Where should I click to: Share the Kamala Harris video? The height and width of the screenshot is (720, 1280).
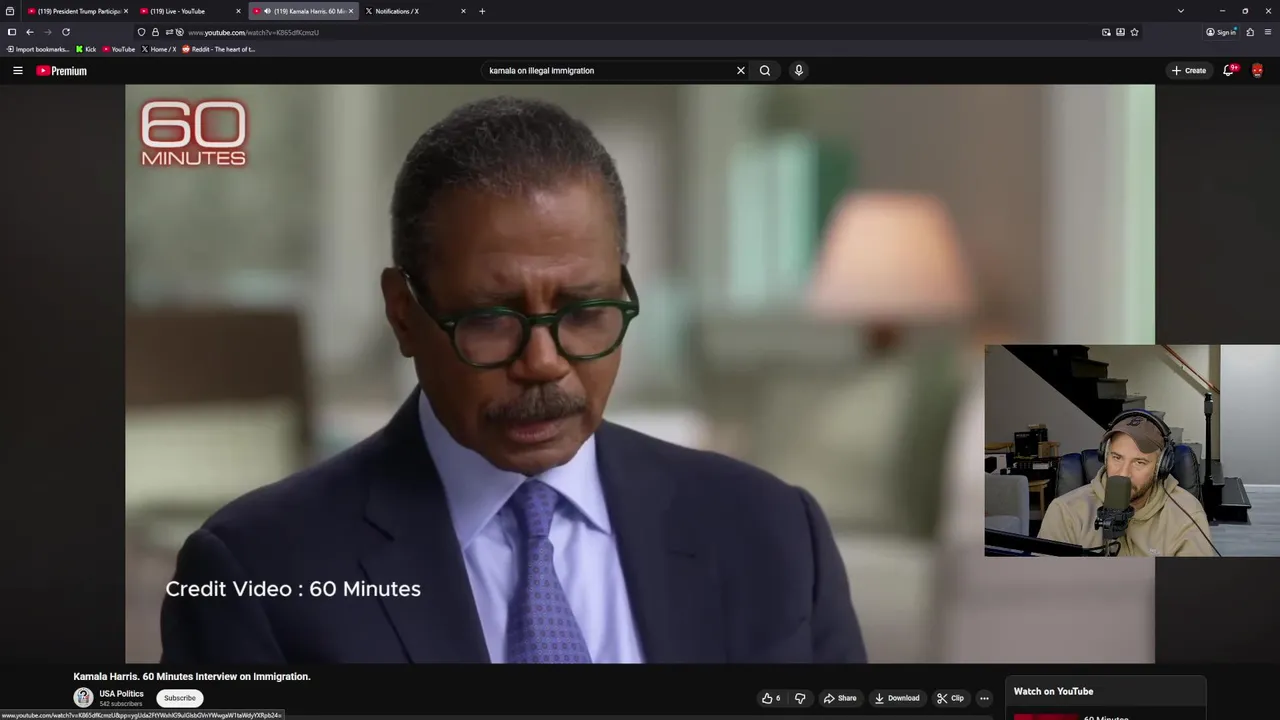840,698
